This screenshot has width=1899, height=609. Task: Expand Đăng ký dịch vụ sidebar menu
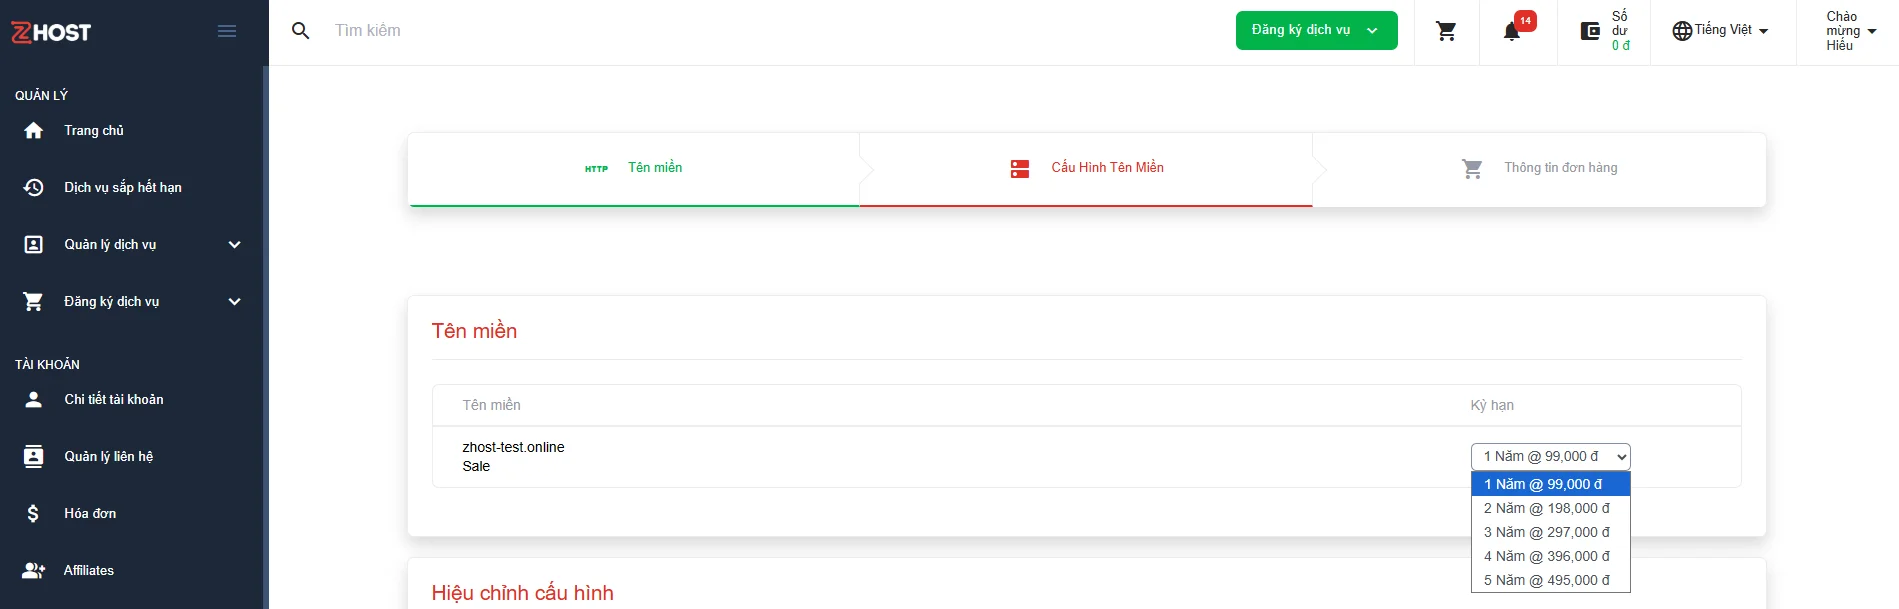(x=134, y=302)
